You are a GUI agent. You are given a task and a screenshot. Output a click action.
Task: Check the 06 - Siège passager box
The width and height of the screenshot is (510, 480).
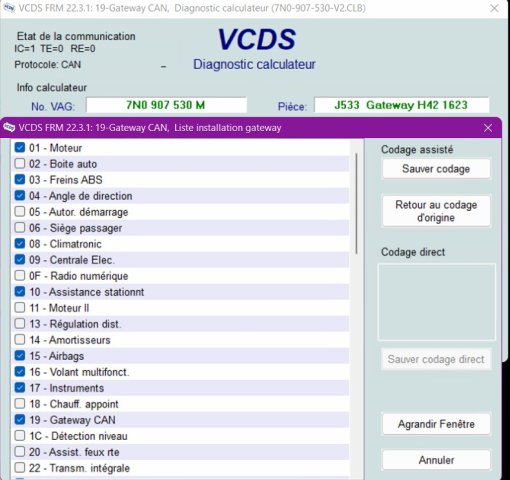tap(20, 227)
